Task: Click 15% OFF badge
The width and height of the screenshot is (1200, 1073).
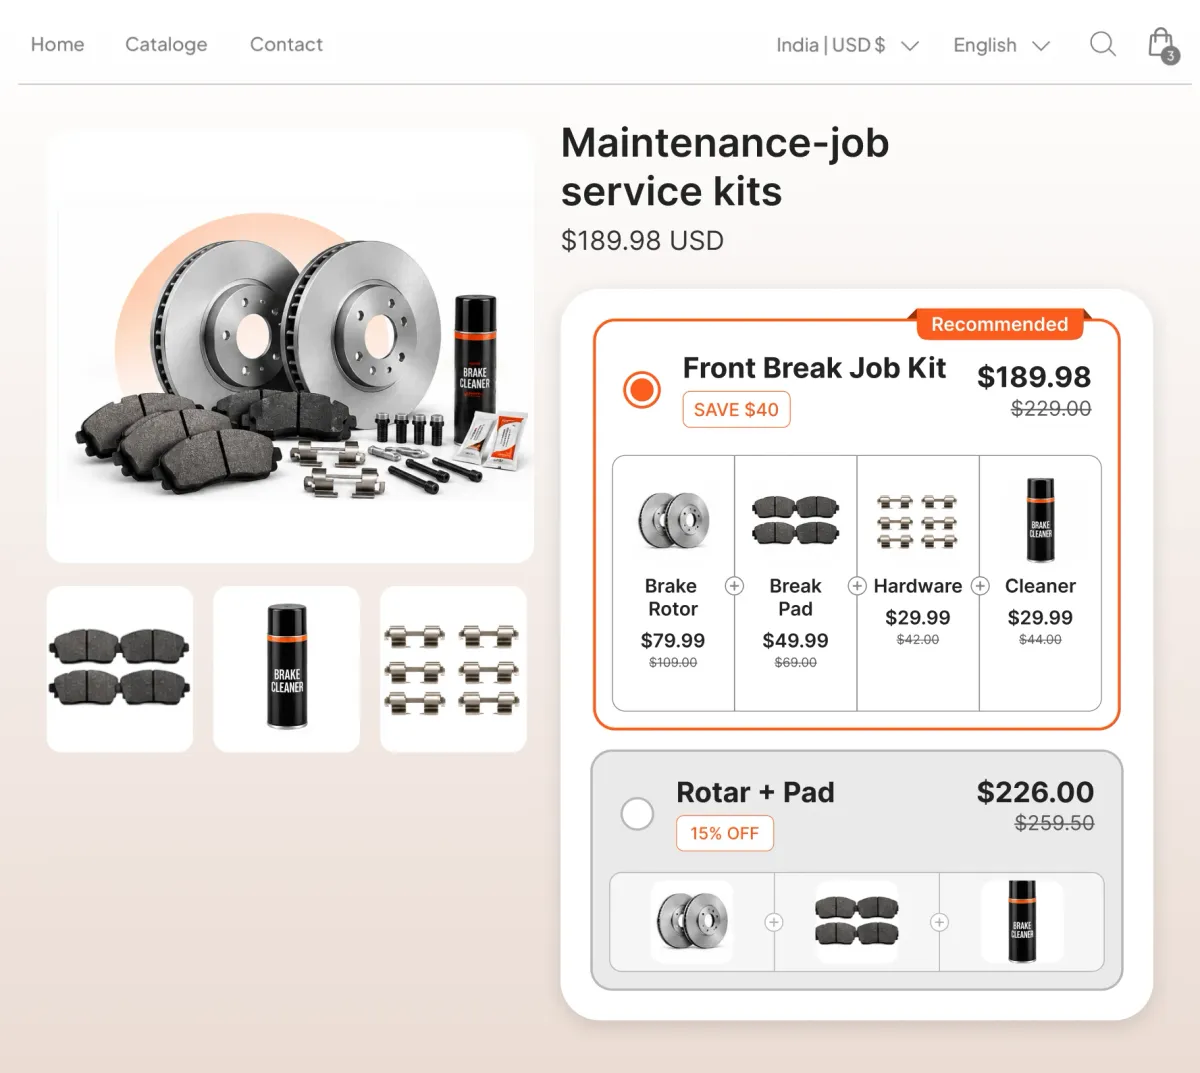Action: pyautogui.click(x=724, y=833)
